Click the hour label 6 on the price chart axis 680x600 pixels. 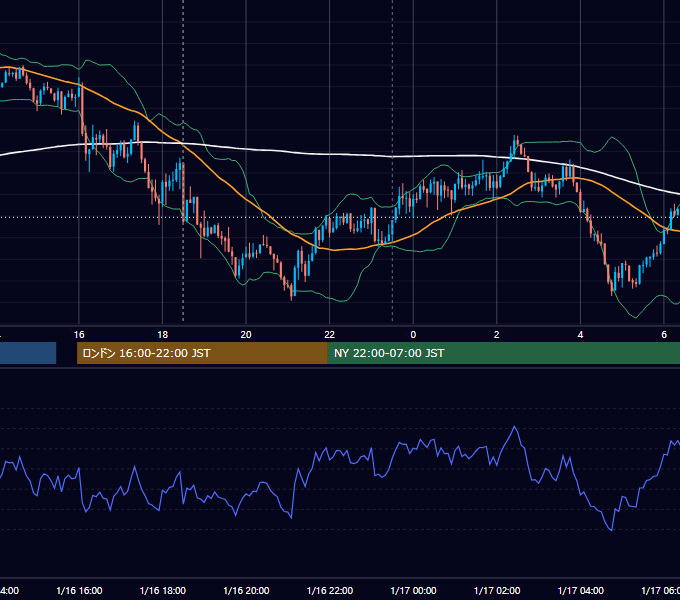[664, 335]
